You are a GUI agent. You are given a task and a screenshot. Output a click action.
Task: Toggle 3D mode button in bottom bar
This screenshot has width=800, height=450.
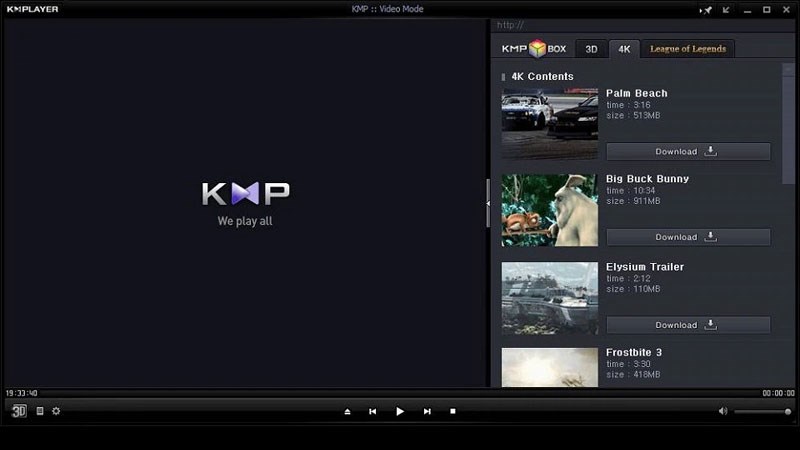(19, 411)
